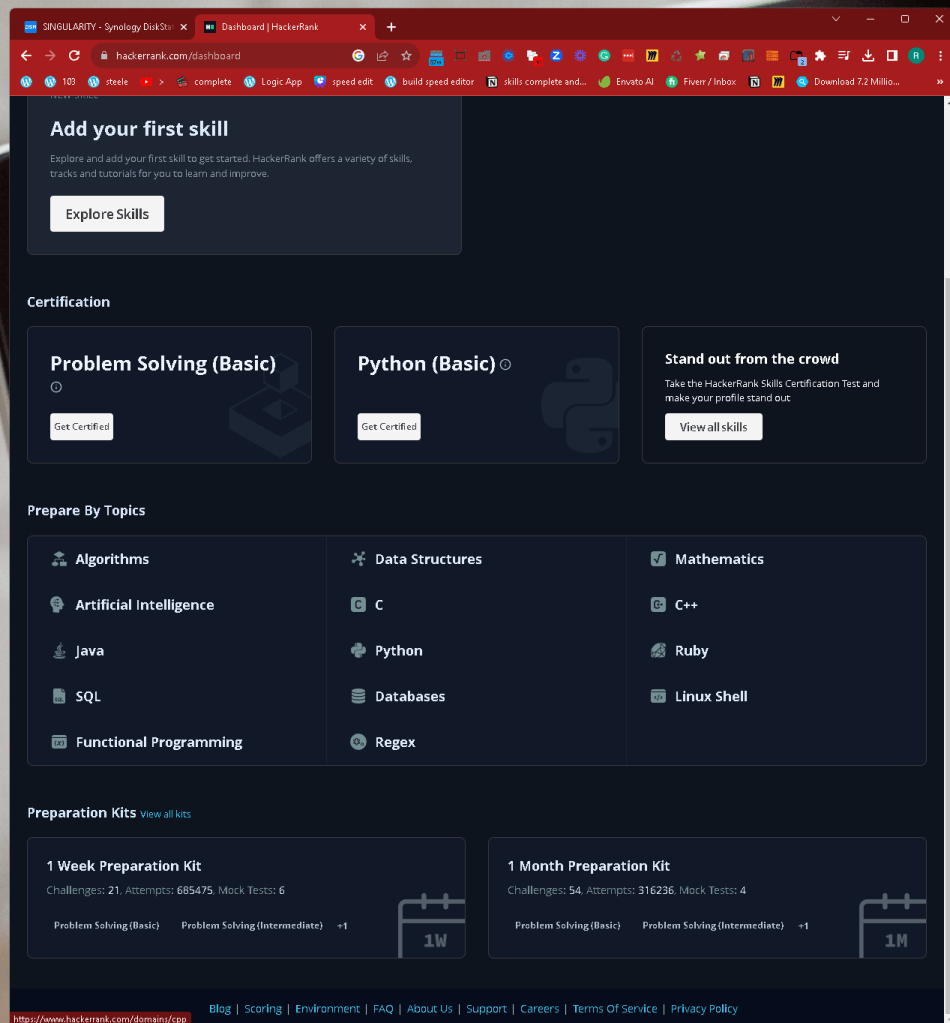This screenshot has width=950, height=1023.
Task: Open the Scoring footer link
Action: click(x=263, y=1009)
